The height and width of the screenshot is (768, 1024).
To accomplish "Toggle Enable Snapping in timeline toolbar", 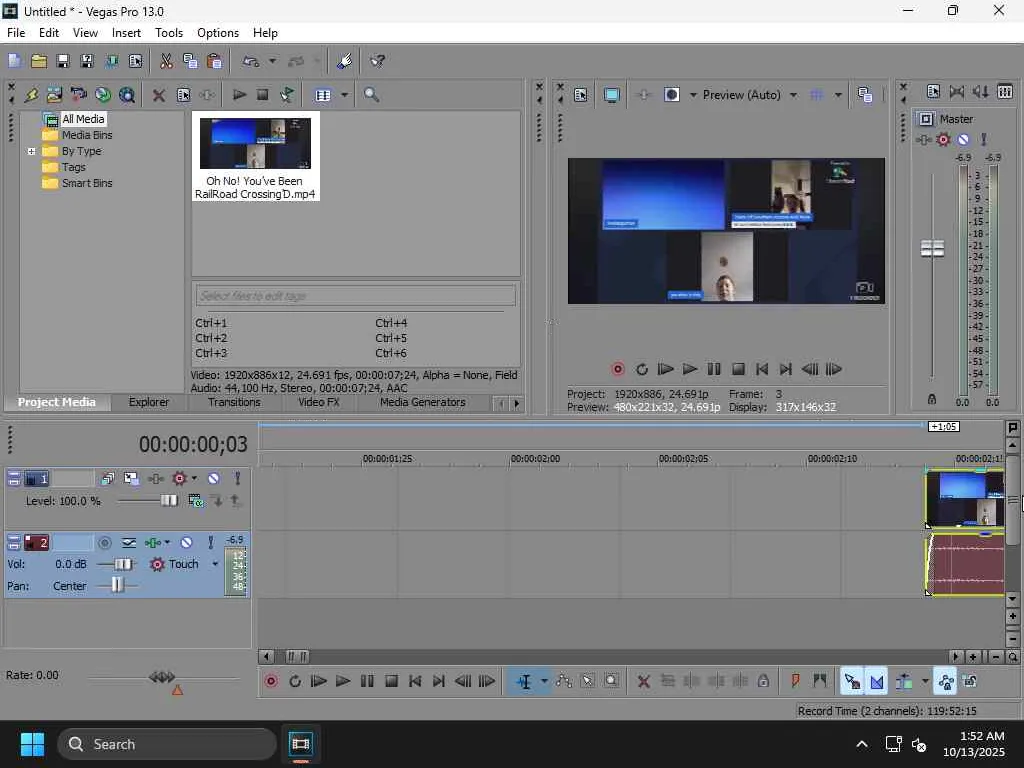I will coord(852,681).
